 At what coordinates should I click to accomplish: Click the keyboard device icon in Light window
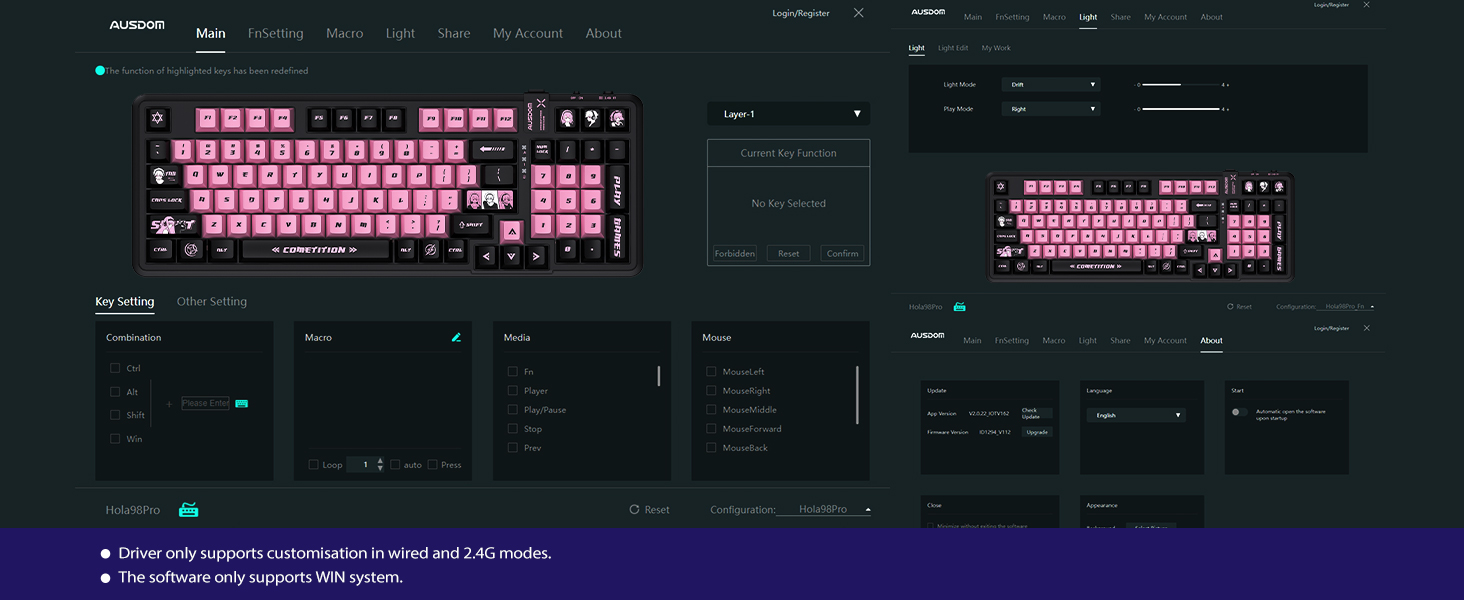point(959,307)
